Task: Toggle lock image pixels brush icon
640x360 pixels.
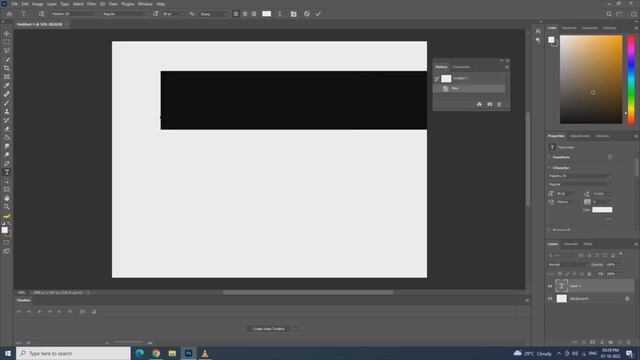Action: click(567, 274)
